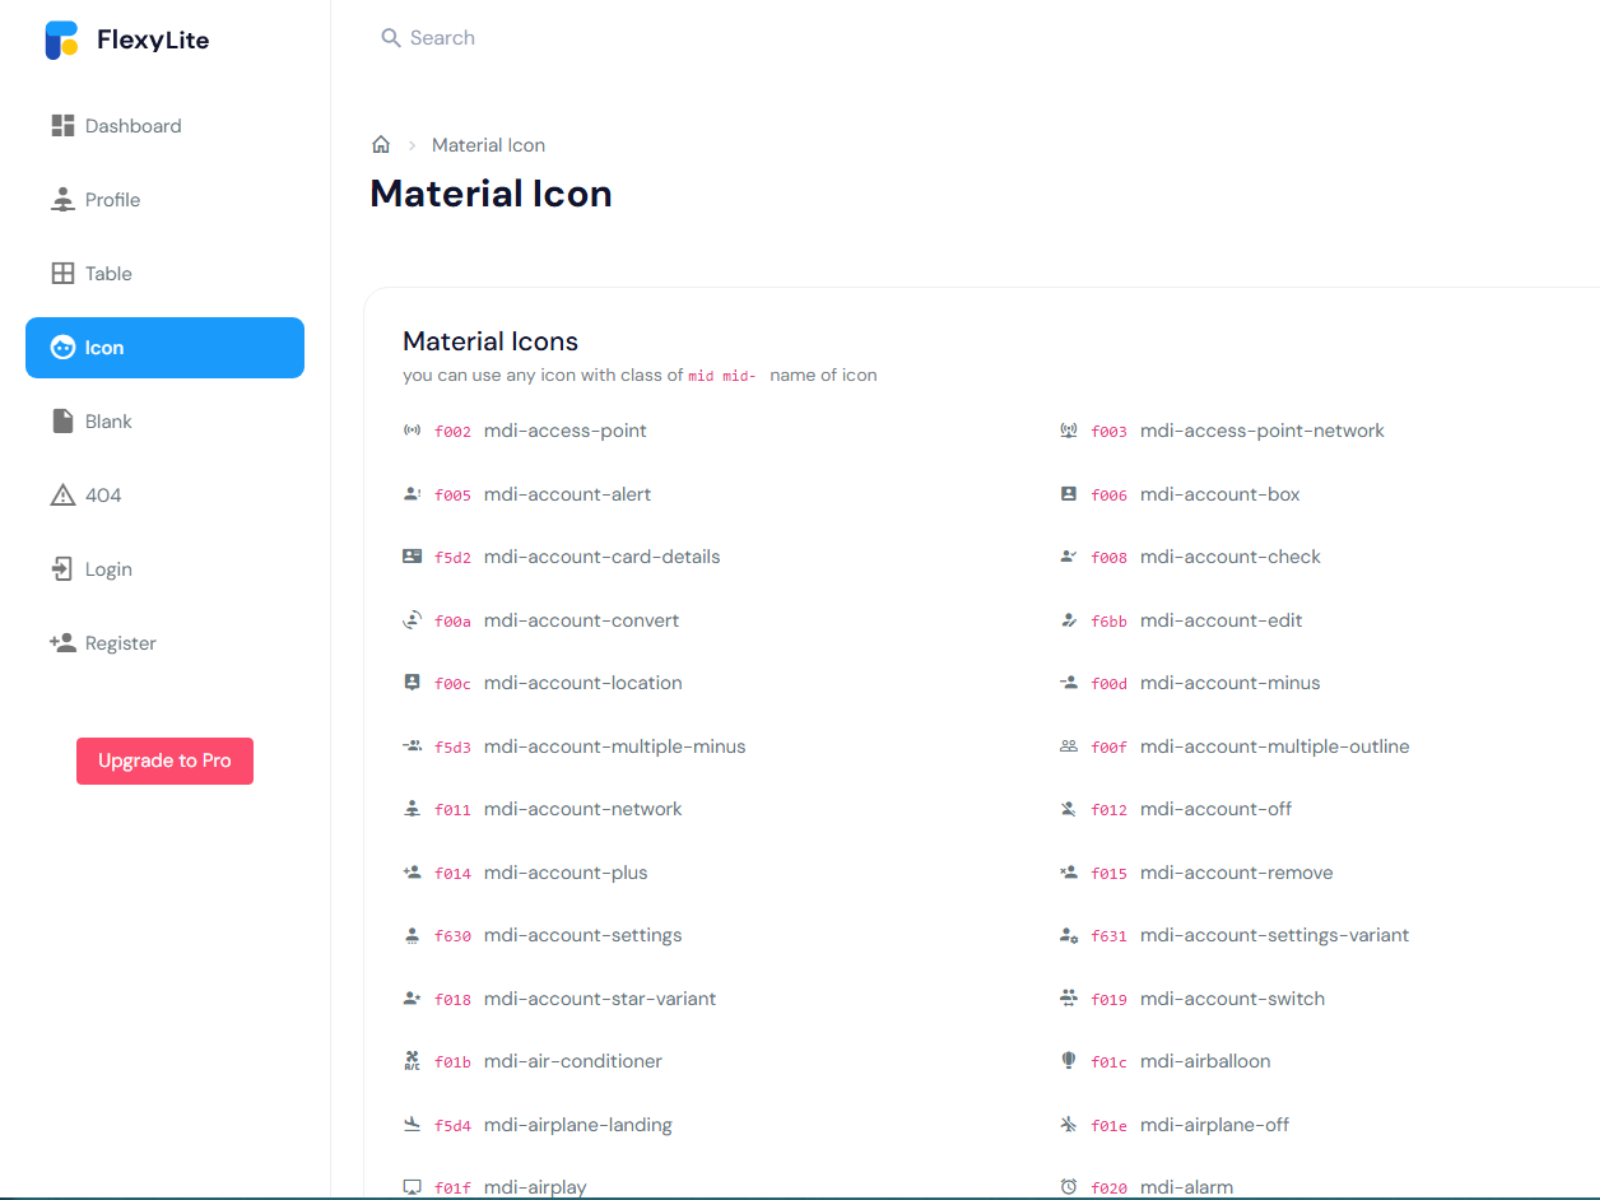This screenshot has width=1600, height=1200.
Task: Click the mdi-account-alert icon glyph
Action: (412, 494)
